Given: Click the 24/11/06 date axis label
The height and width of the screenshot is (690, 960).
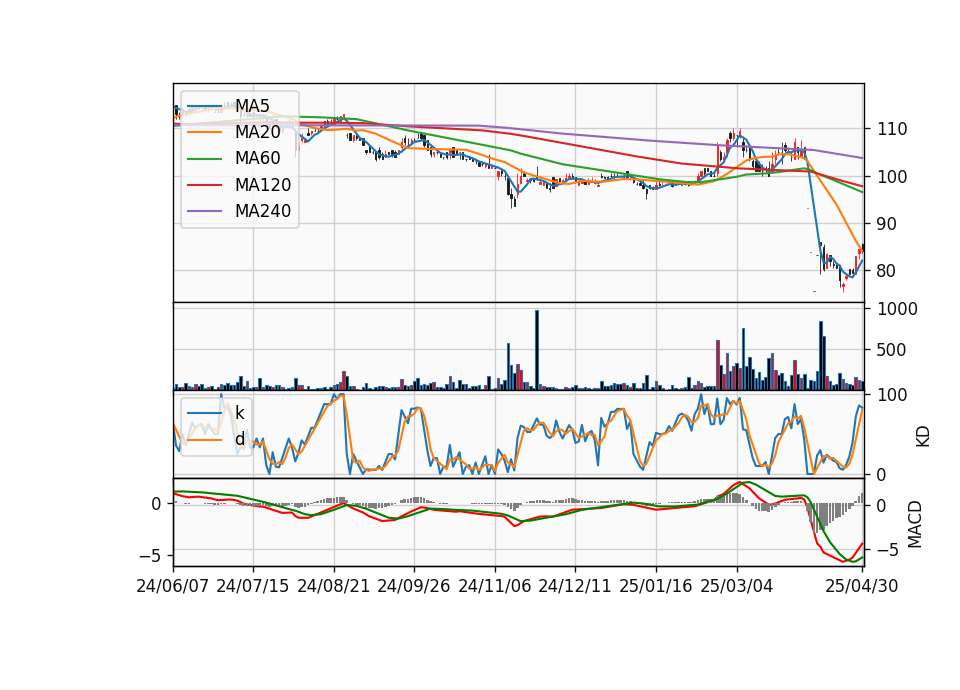Looking at the screenshot, I should (495, 587).
